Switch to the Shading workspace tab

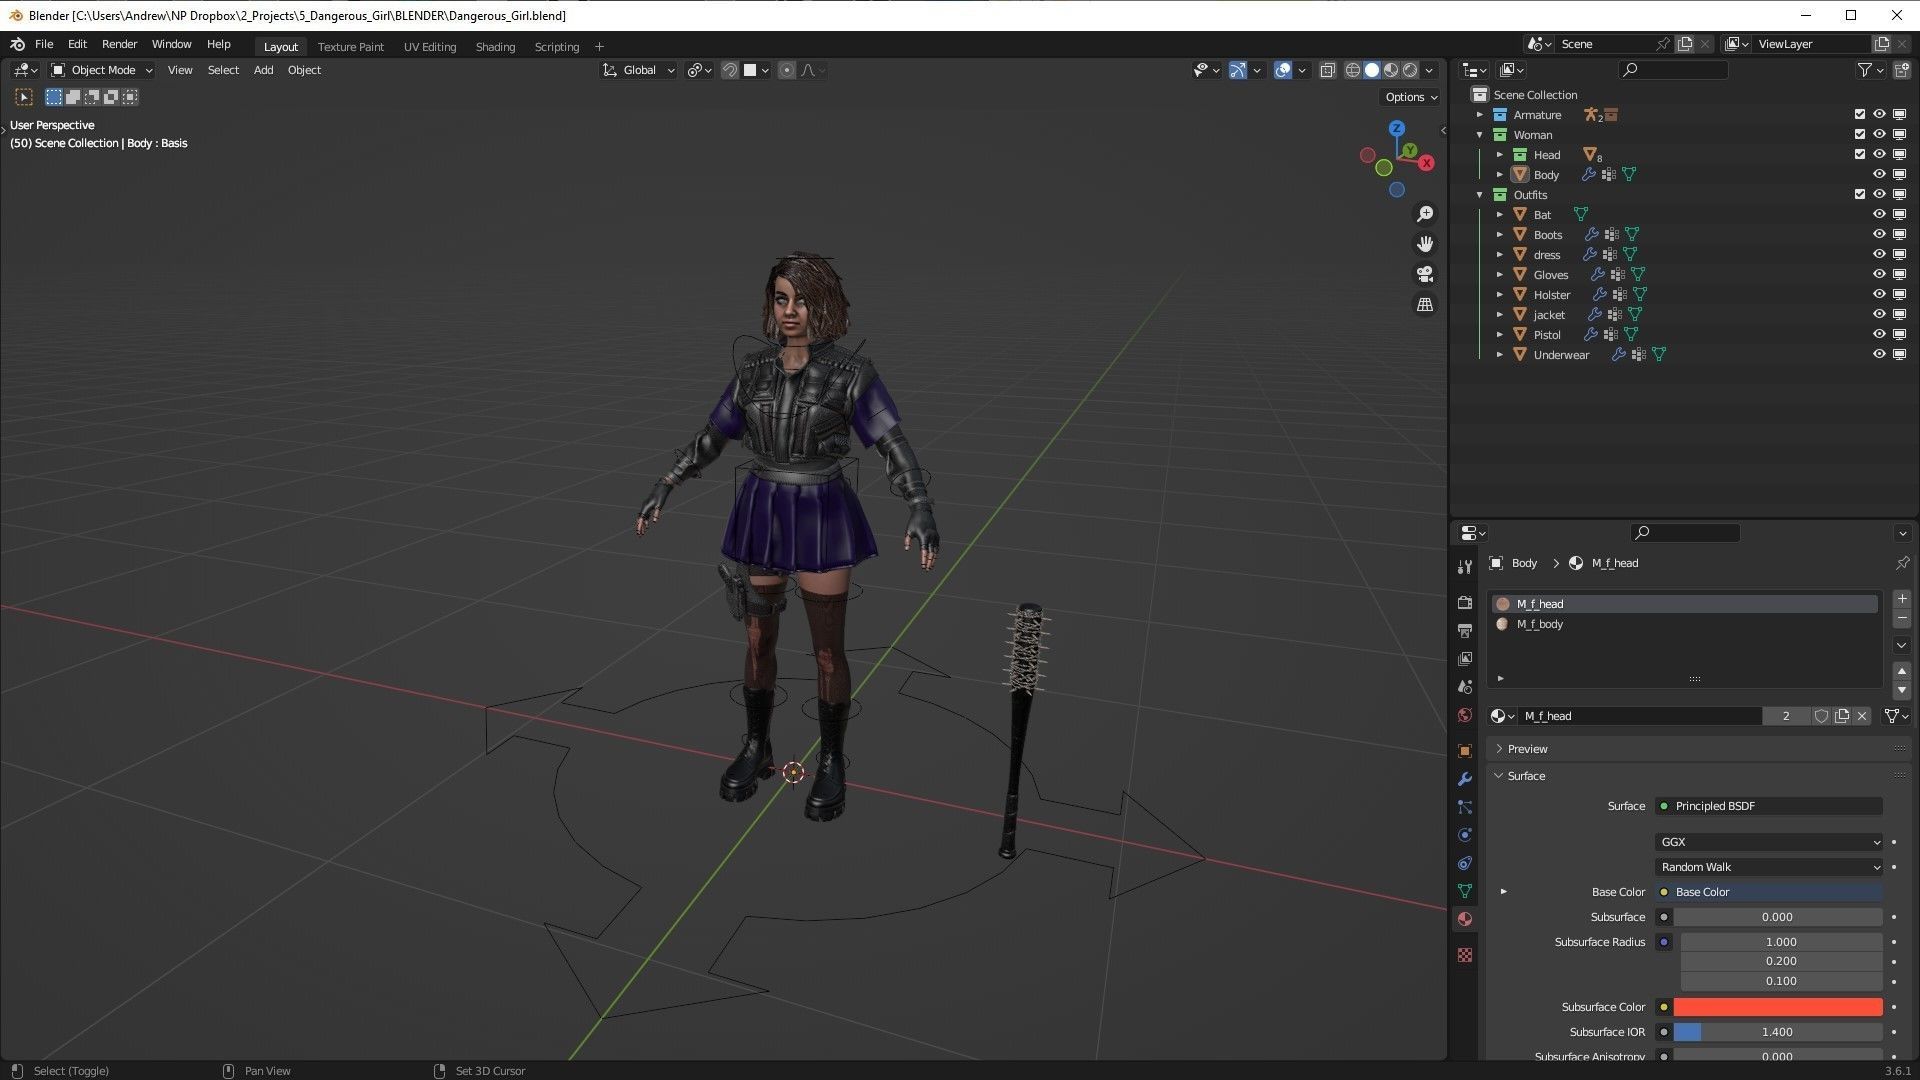click(495, 46)
